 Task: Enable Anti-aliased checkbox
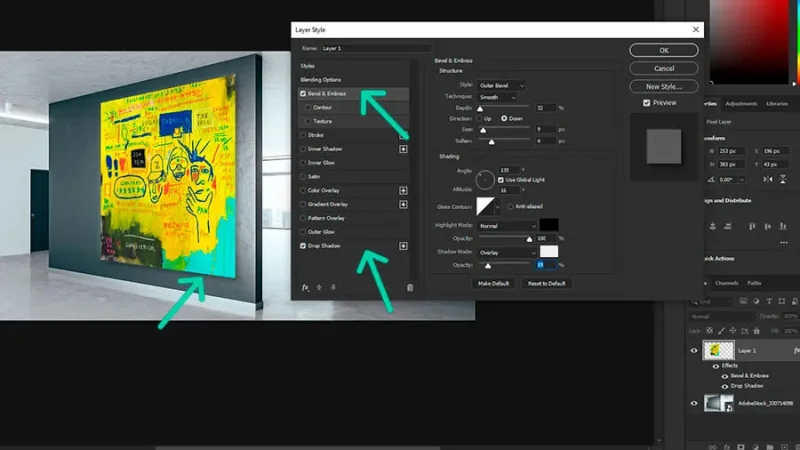(510, 207)
